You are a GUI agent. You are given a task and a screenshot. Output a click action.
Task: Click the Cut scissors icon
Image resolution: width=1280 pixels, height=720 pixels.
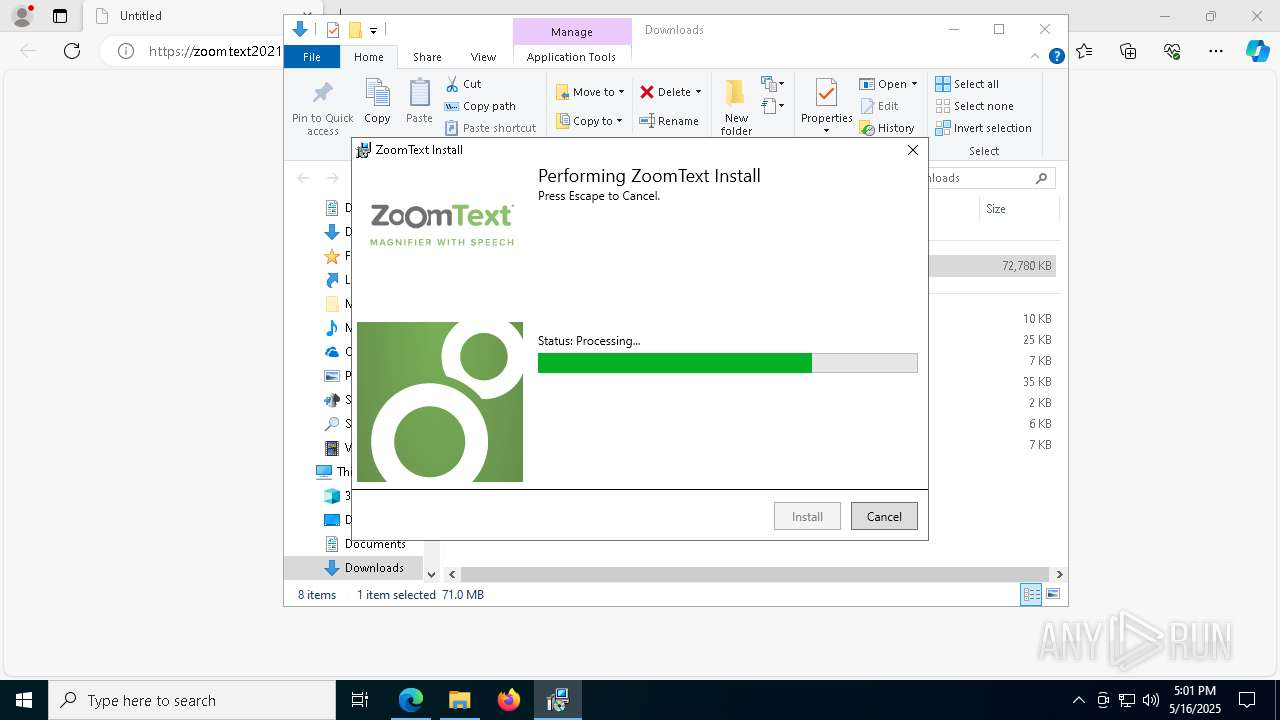click(452, 84)
